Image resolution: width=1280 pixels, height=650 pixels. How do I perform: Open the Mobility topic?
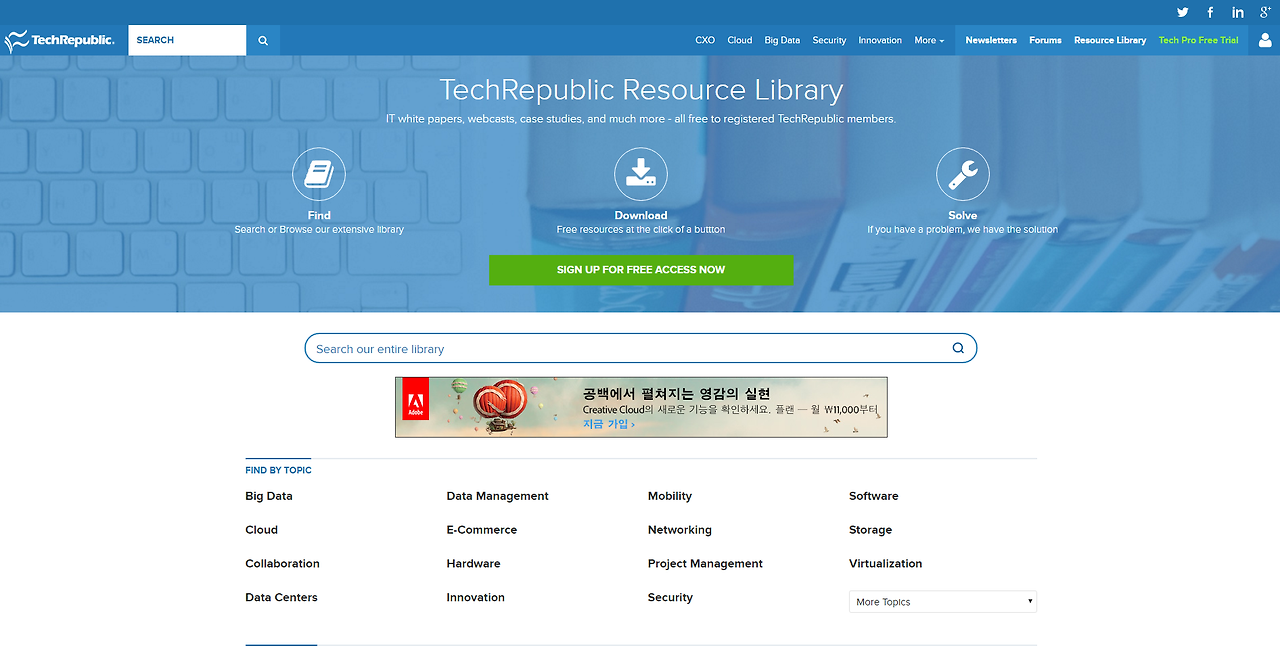pyautogui.click(x=670, y=496)
